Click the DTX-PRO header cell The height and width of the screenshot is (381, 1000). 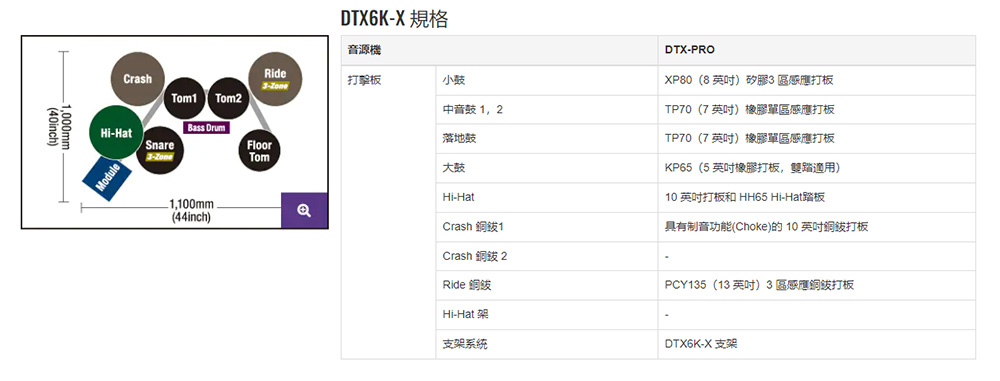tap(816, 50)
